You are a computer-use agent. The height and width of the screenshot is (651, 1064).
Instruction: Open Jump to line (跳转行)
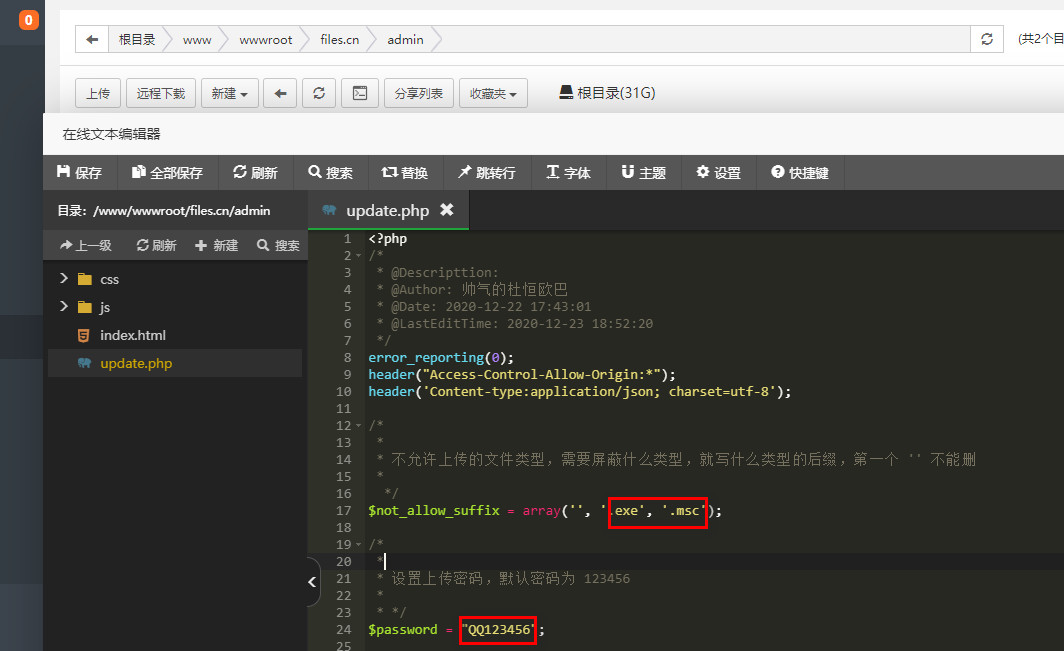(x=487, y=172)
